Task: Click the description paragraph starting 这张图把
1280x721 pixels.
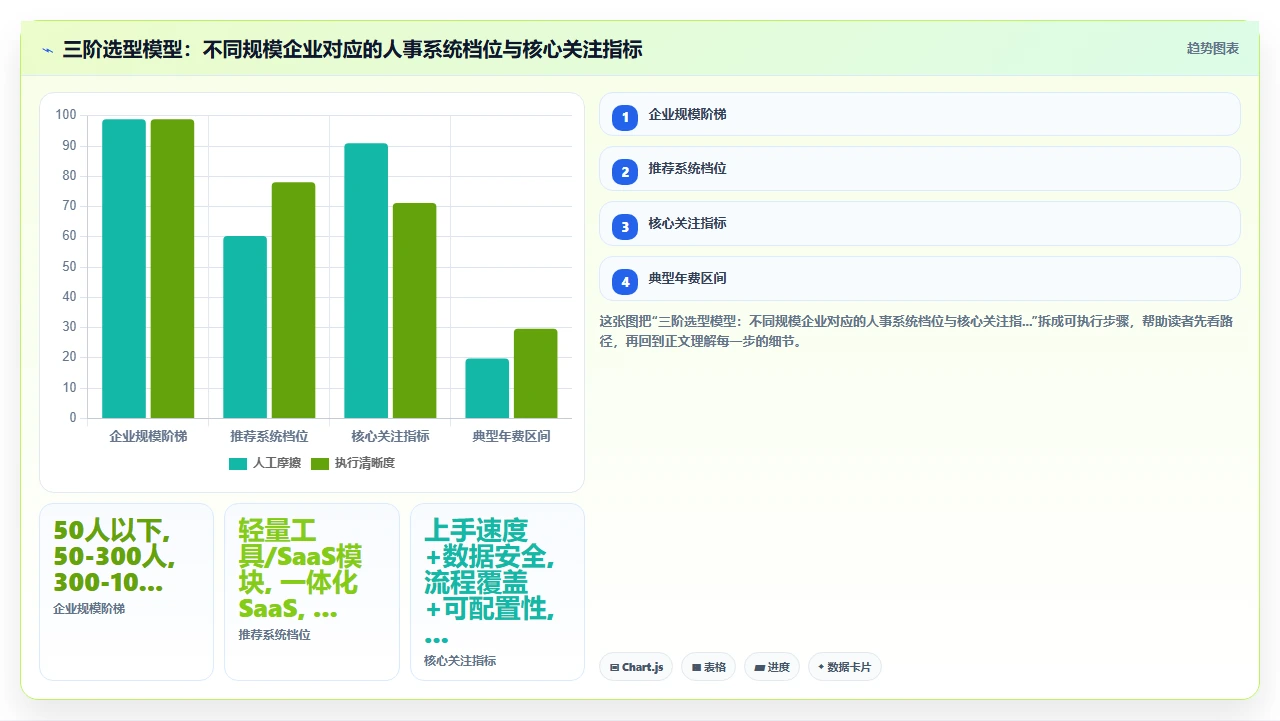Action: tap(918, 331)
